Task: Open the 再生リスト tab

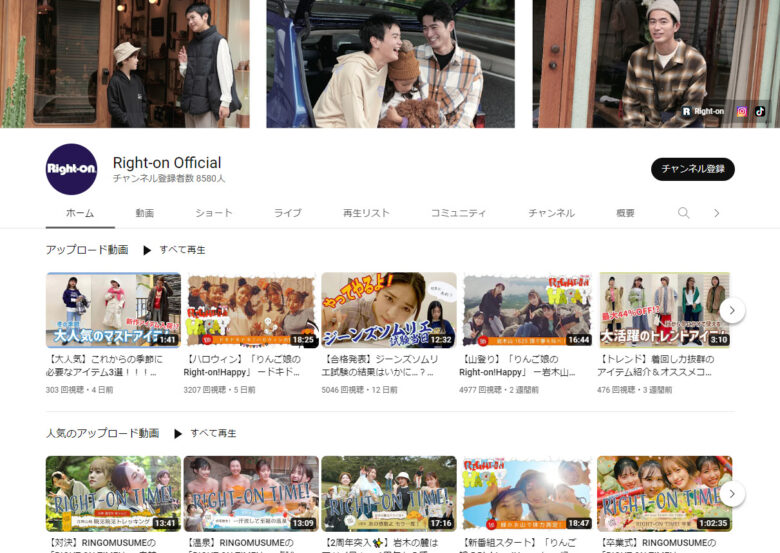Action: coord(366,213)
